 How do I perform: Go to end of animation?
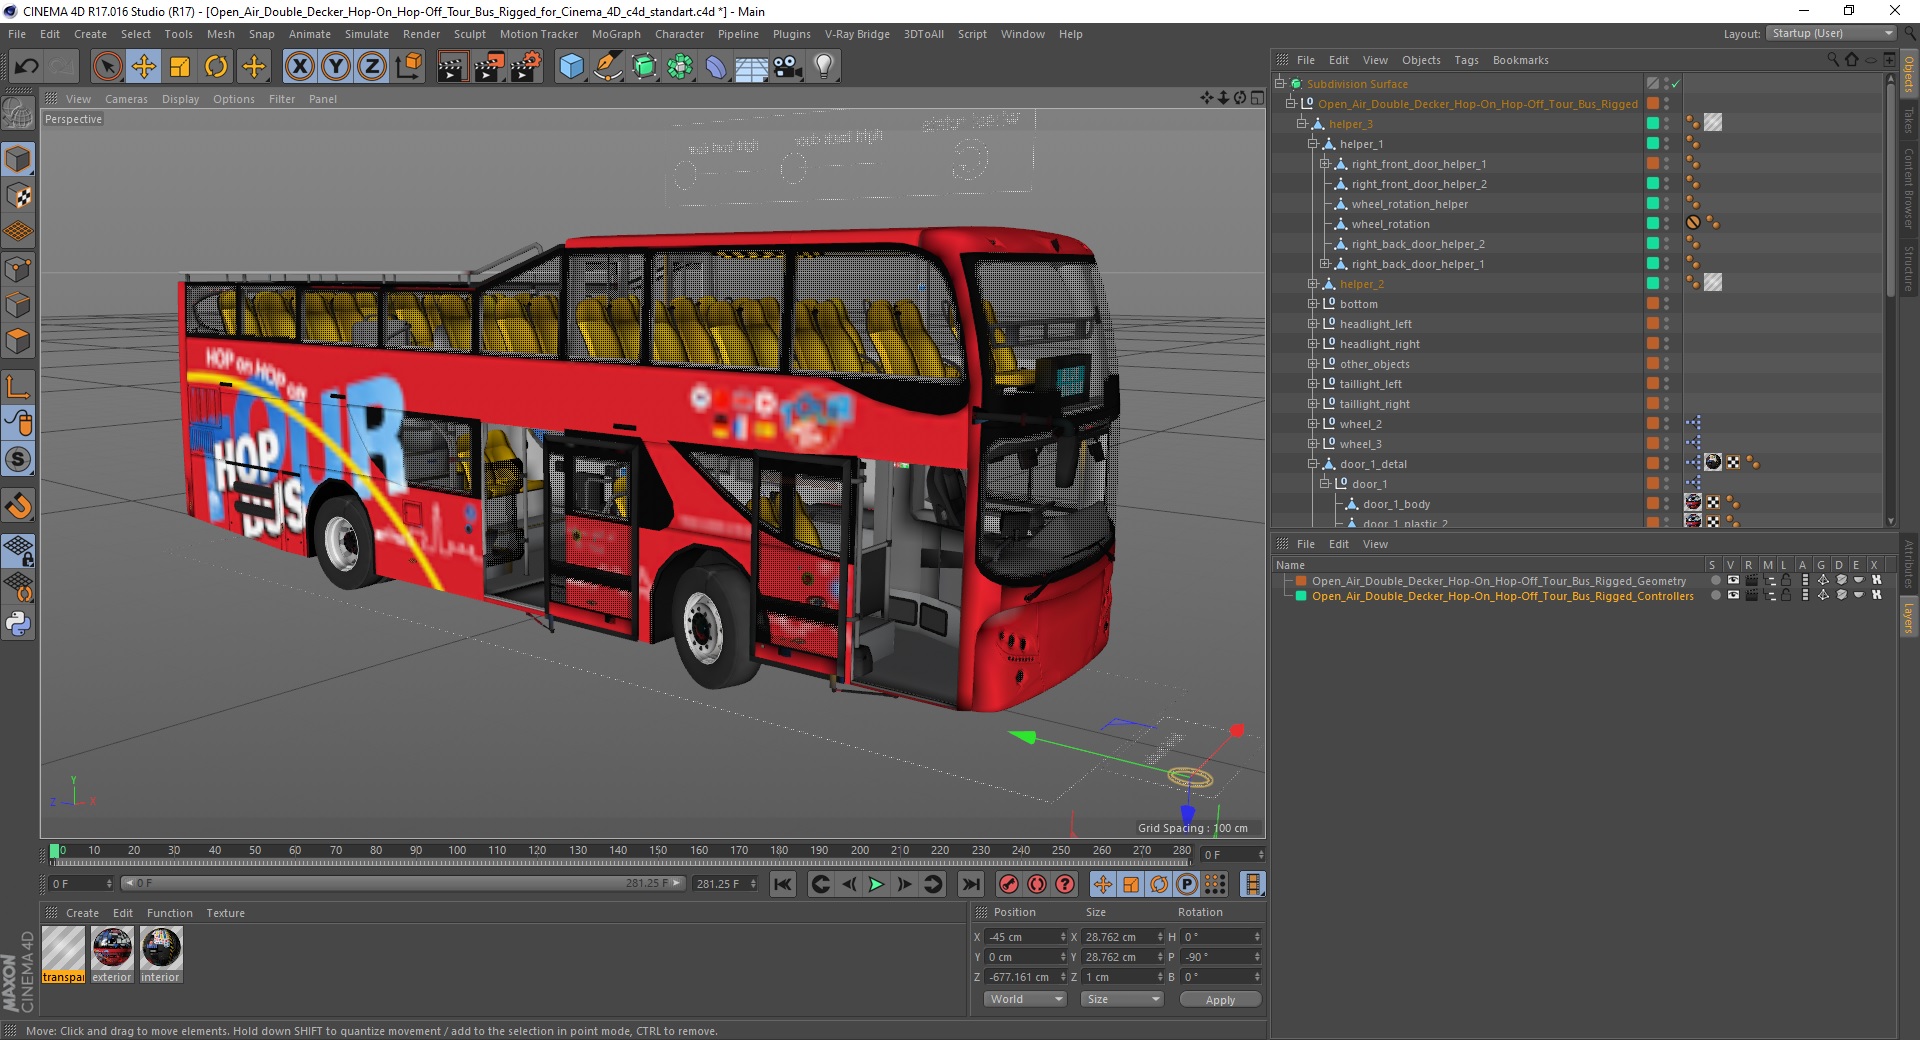971,884
